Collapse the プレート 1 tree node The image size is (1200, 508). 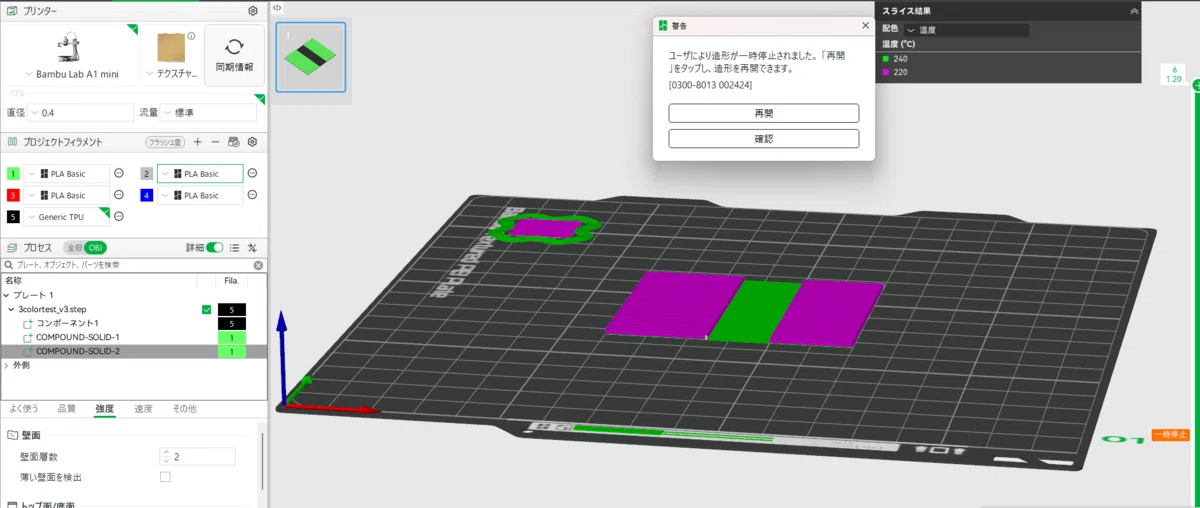pos(6,295)
